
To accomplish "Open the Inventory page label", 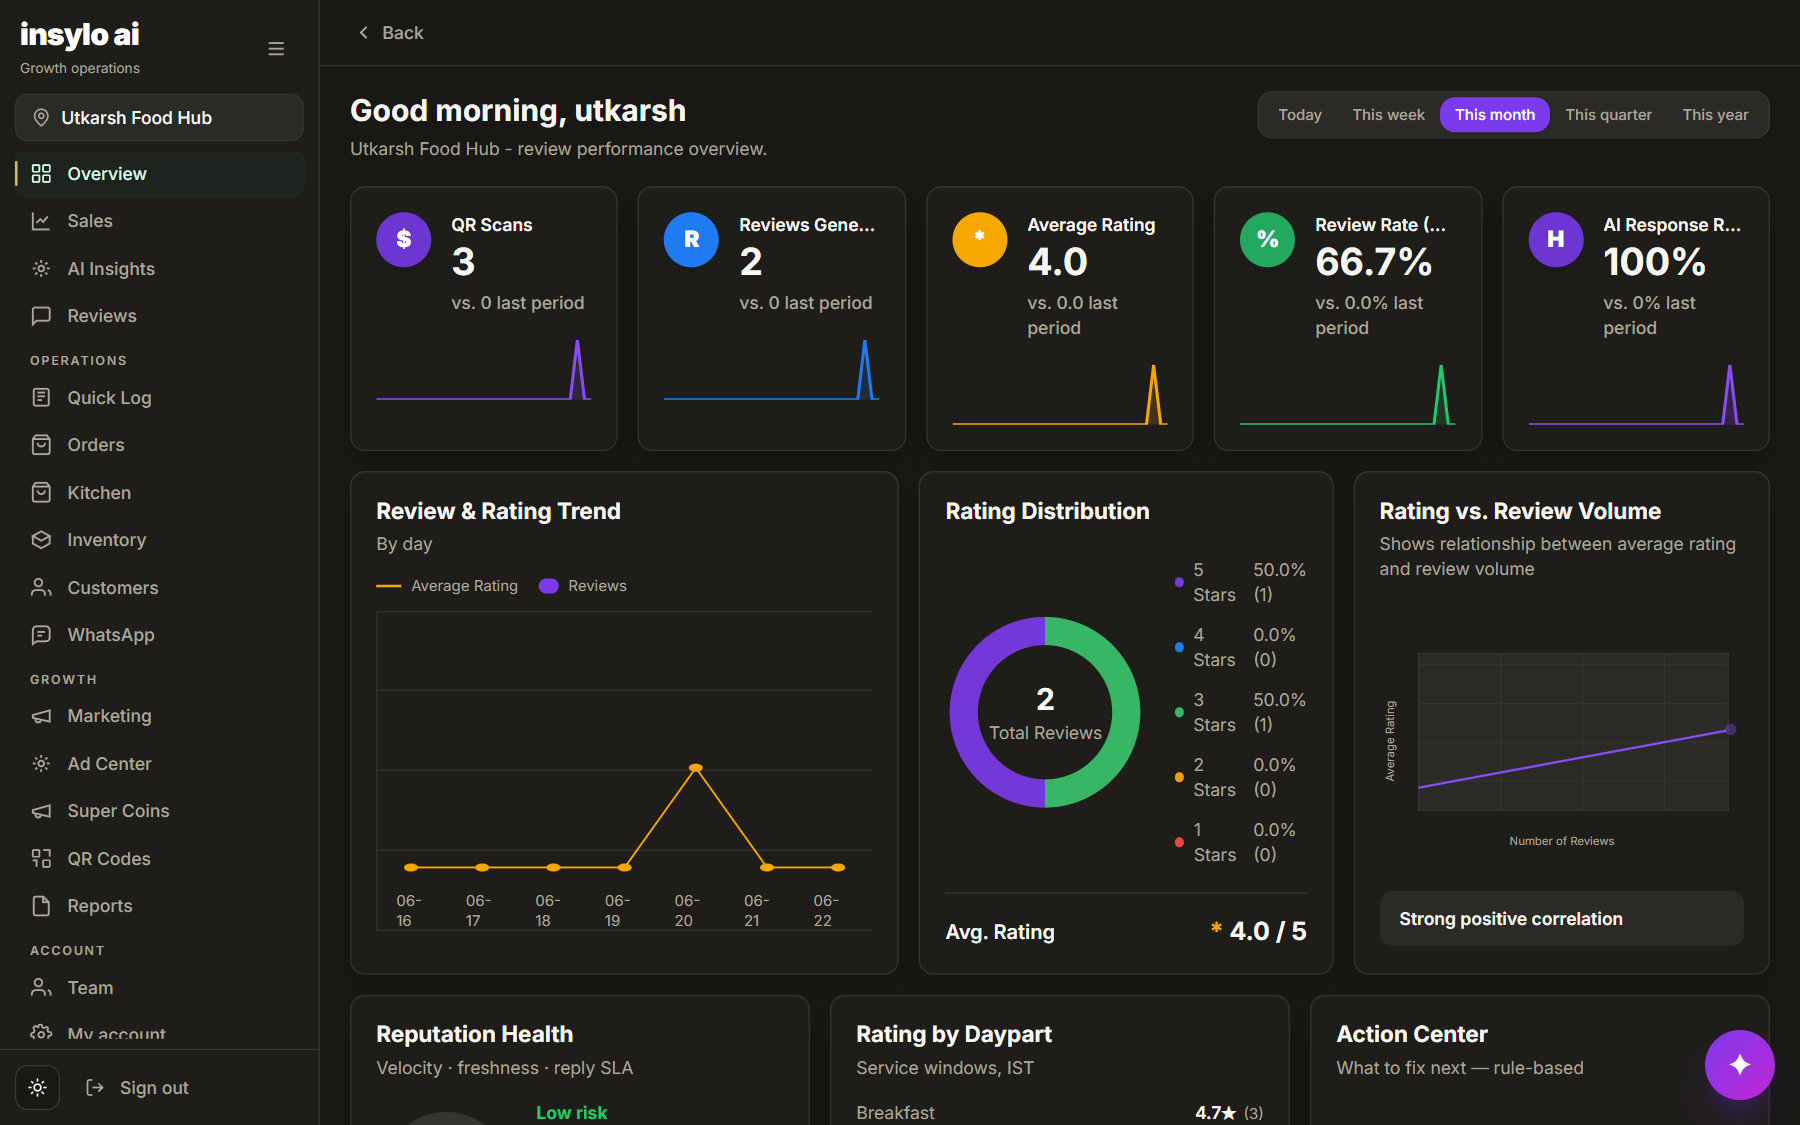I will click(107, 540).
